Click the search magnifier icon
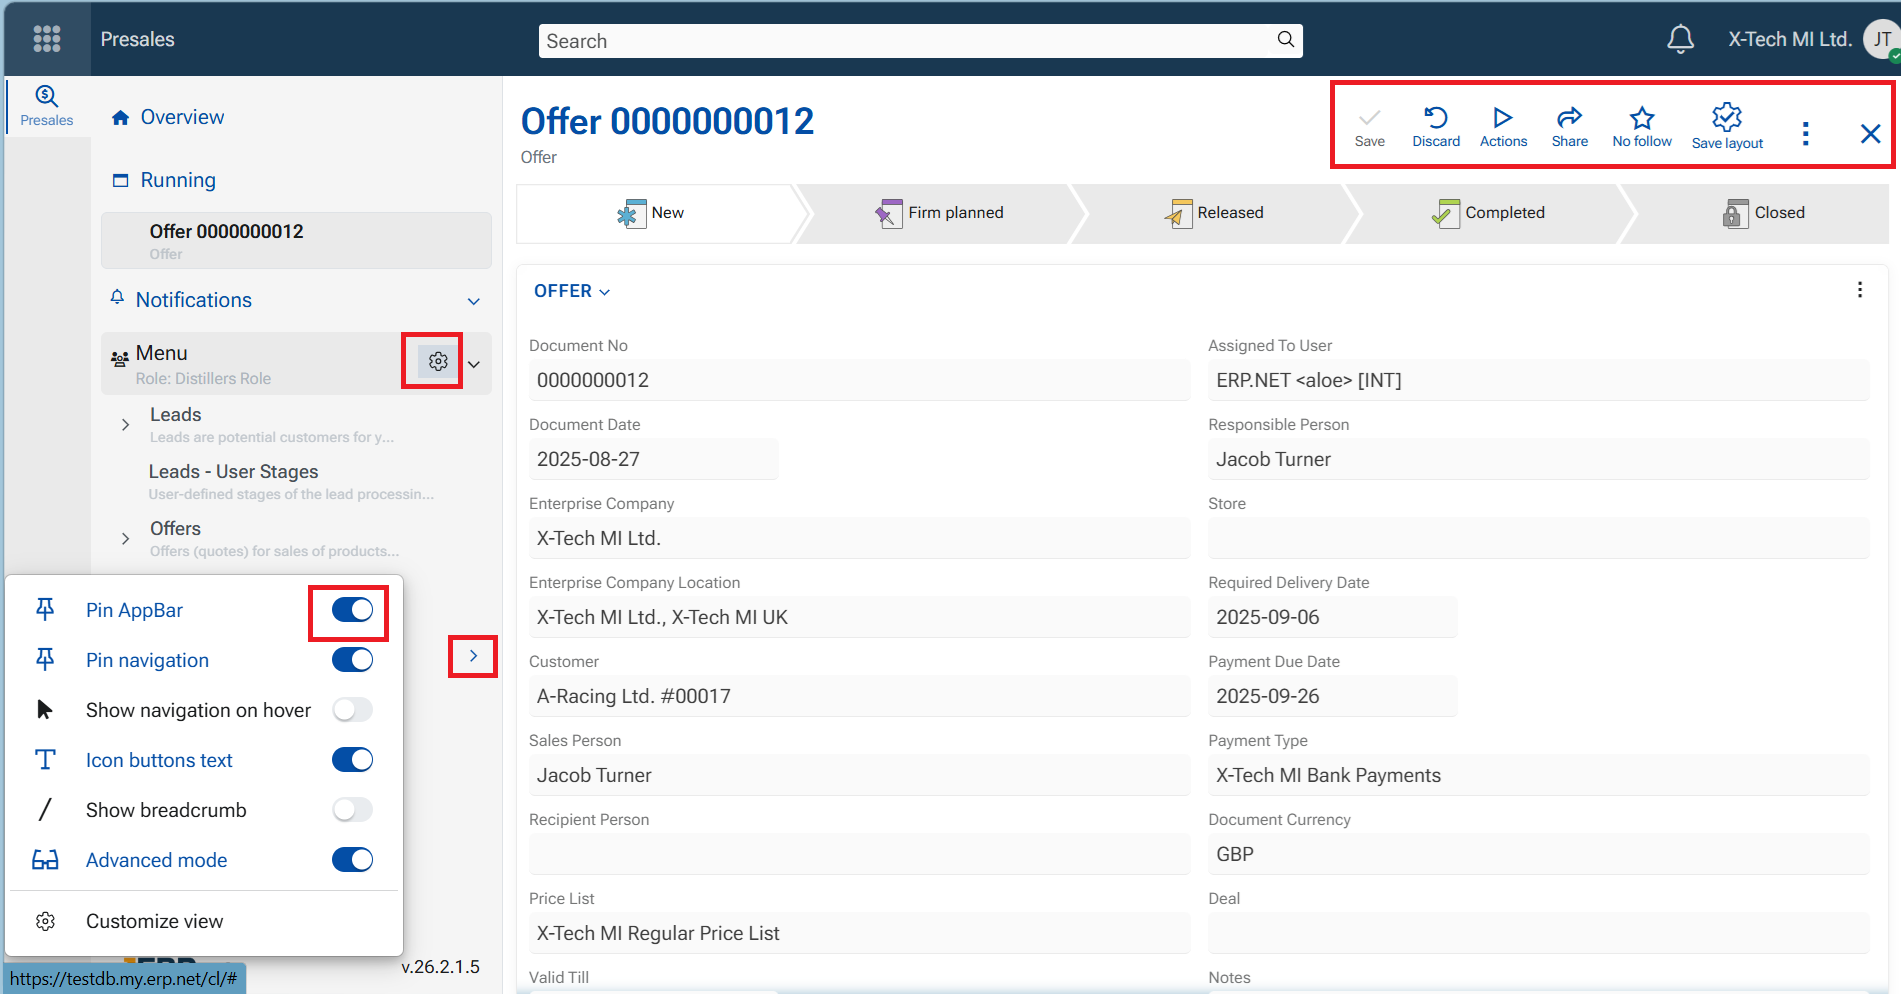 1286,40
